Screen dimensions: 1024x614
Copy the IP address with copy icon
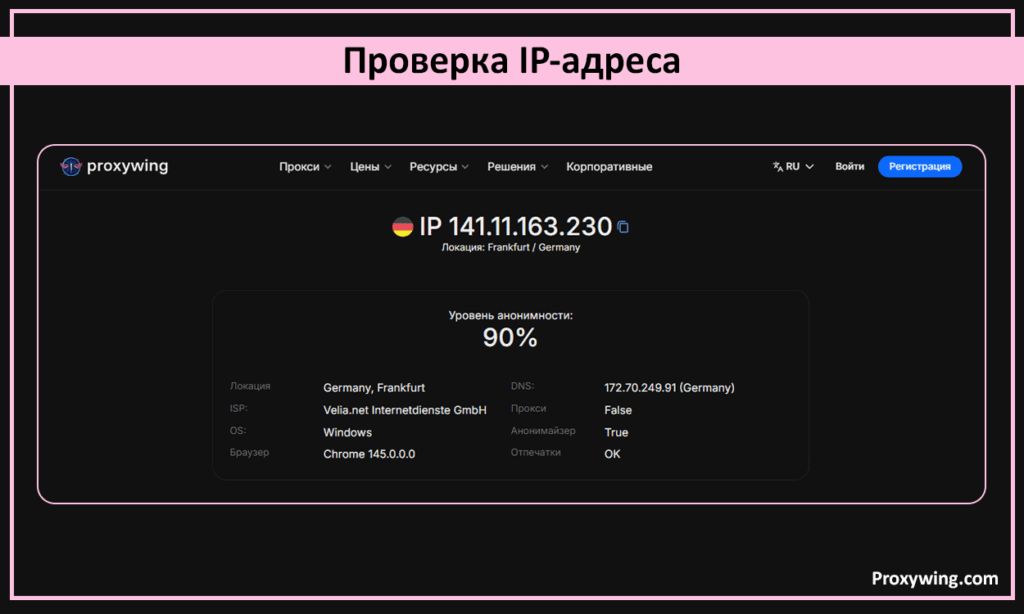[x=623, y=227]
